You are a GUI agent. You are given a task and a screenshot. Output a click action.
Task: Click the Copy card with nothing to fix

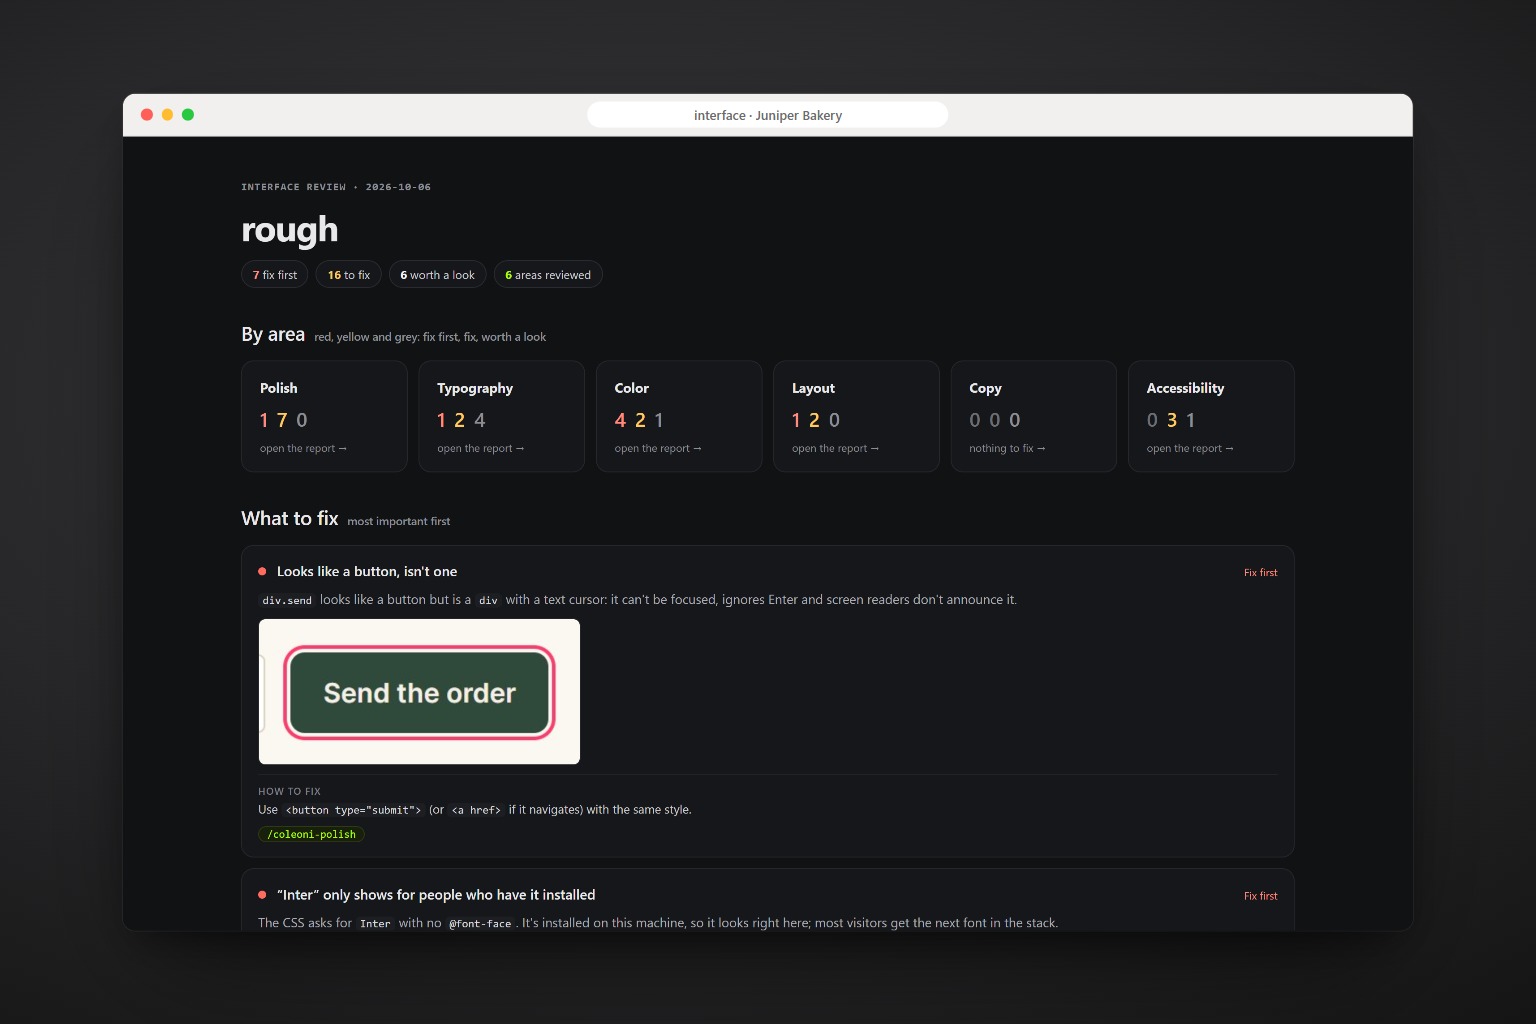pos(1033,416)
